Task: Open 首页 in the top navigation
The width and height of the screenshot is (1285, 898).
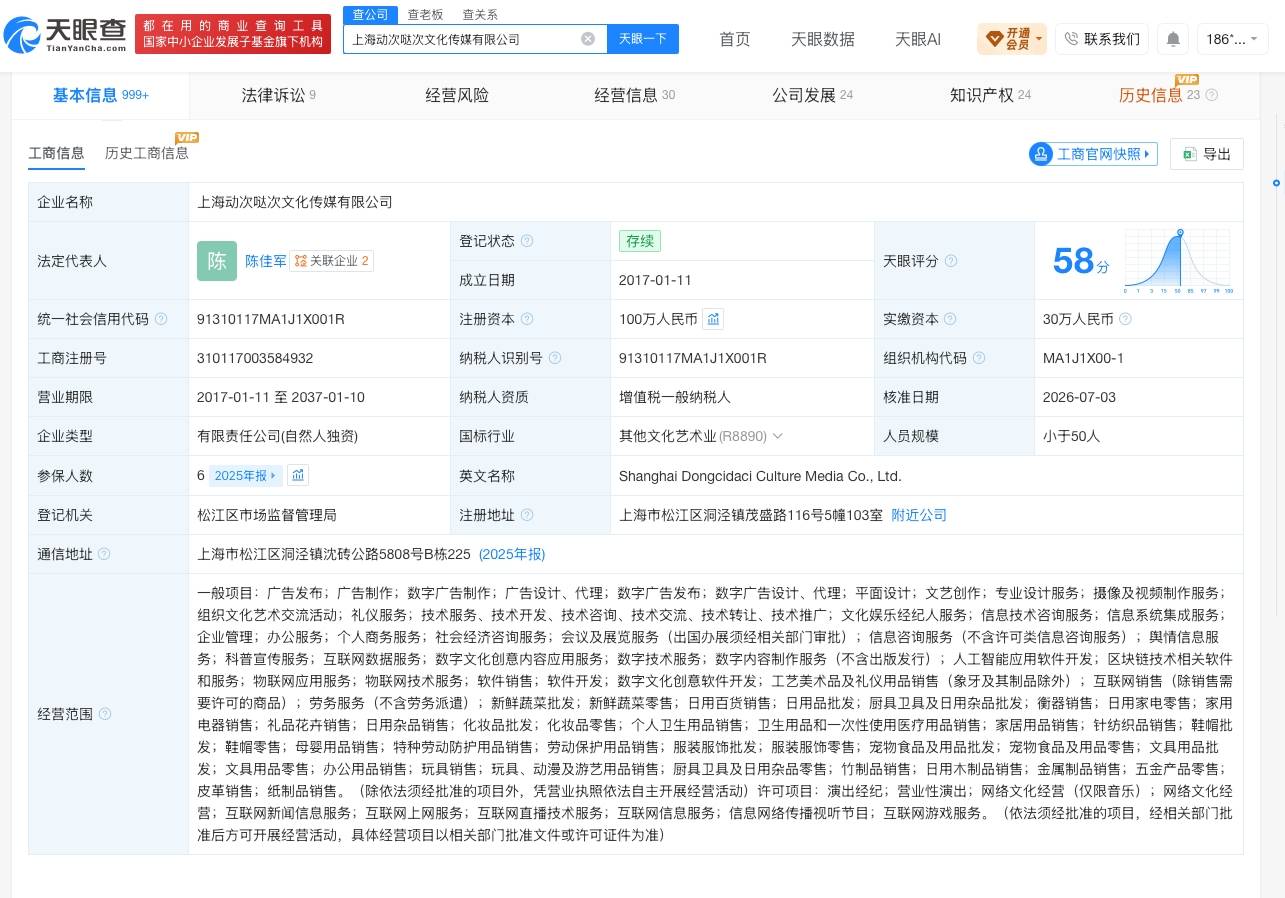Action: tap(735, 39)
